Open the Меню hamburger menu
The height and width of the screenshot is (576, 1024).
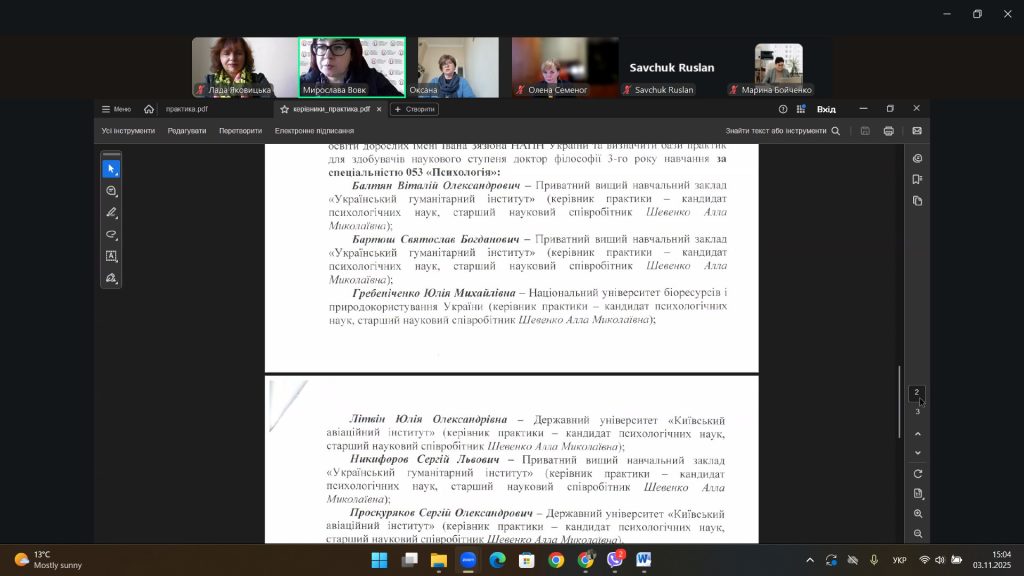[x=116, y=109]
